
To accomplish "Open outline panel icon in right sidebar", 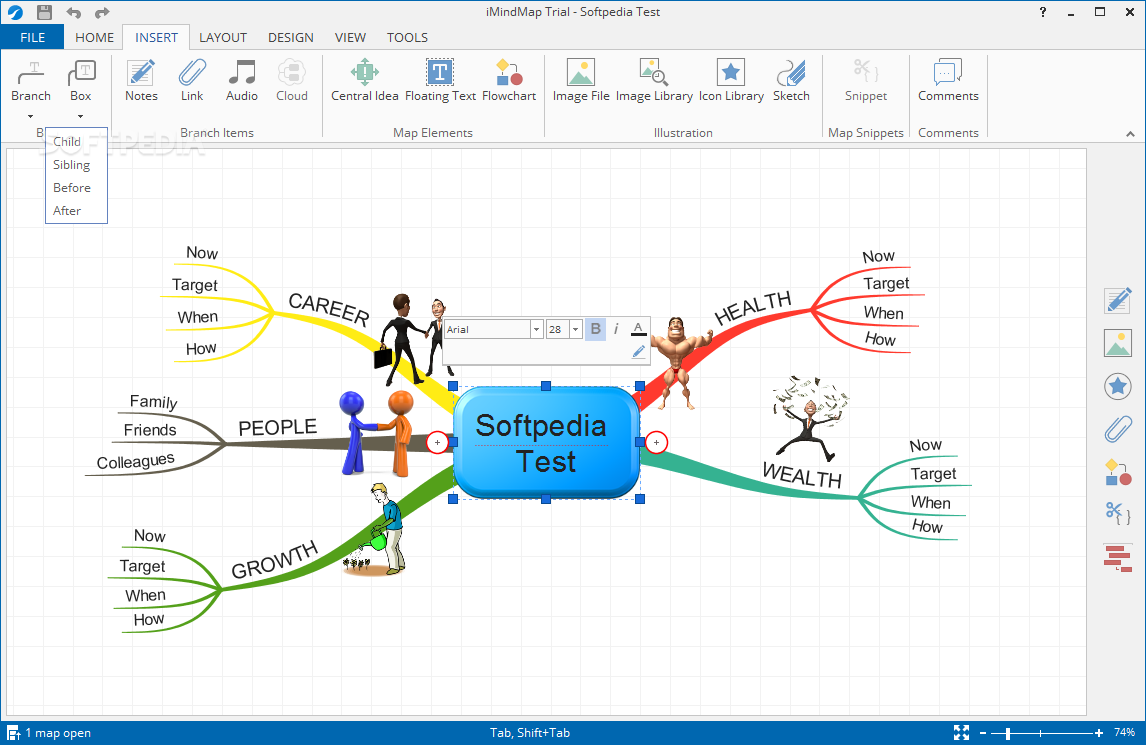I will (x=1117, y=558).
